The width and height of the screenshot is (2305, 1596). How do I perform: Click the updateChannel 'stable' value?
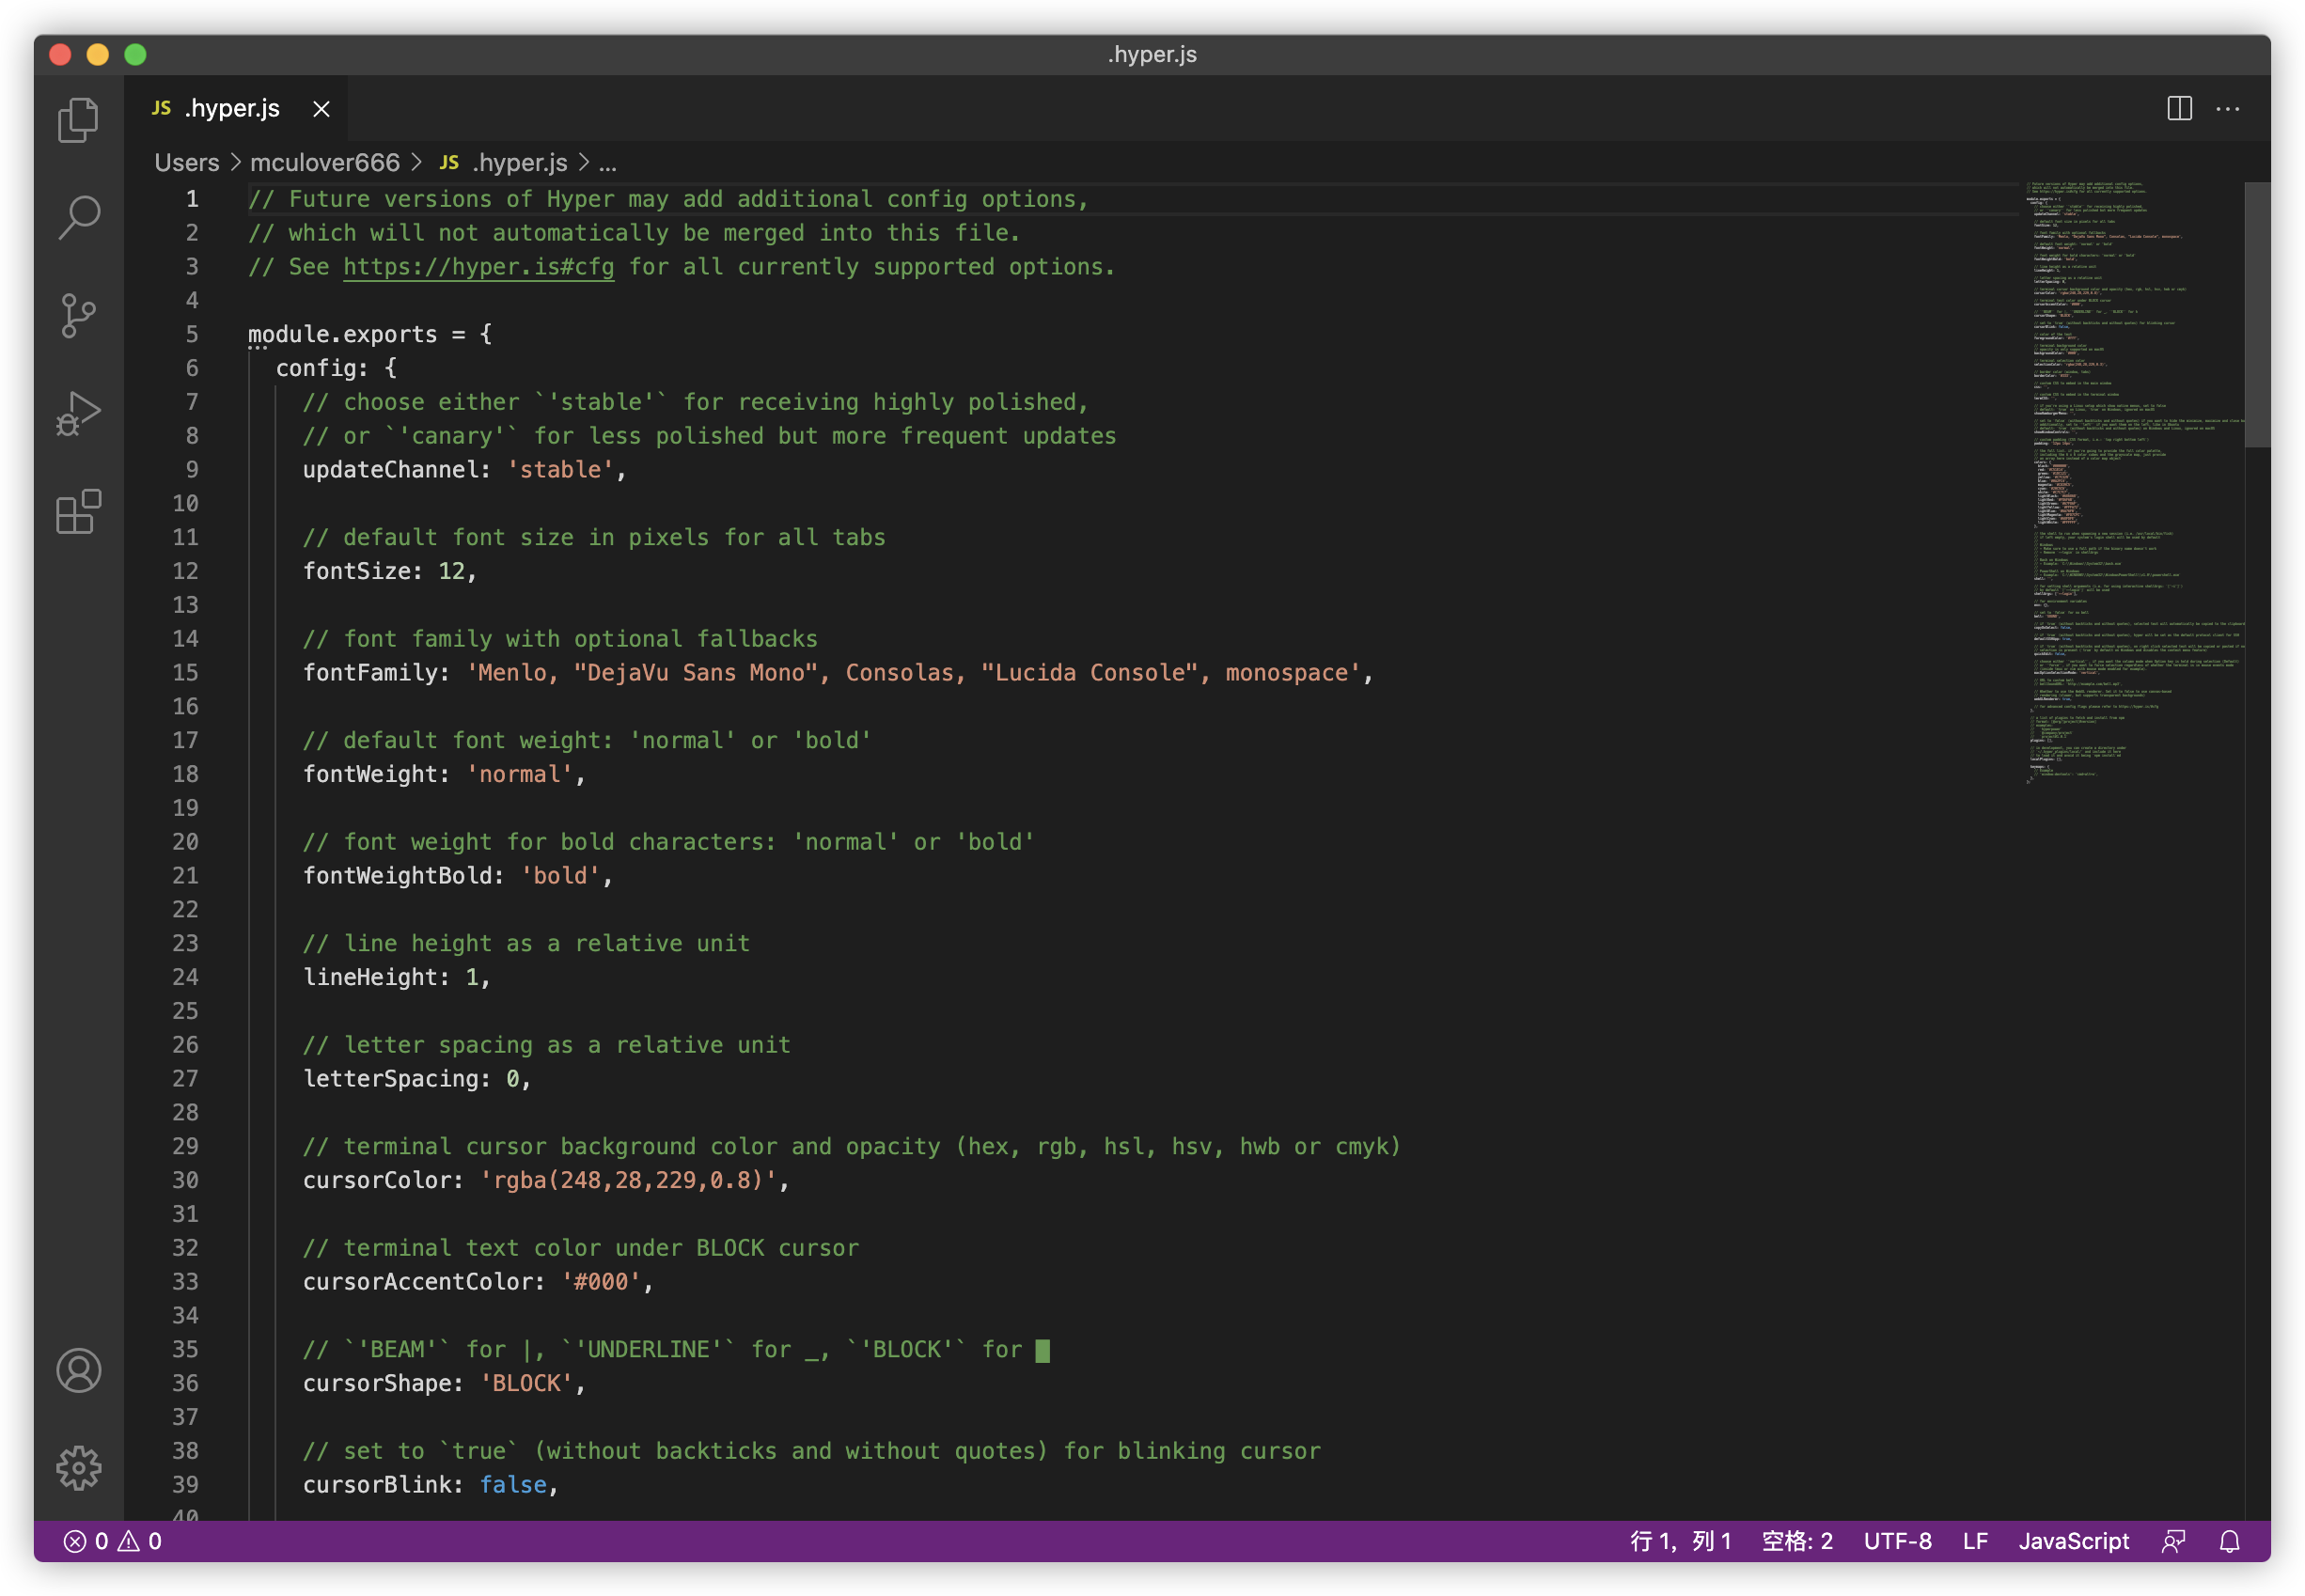click(560, 470)
